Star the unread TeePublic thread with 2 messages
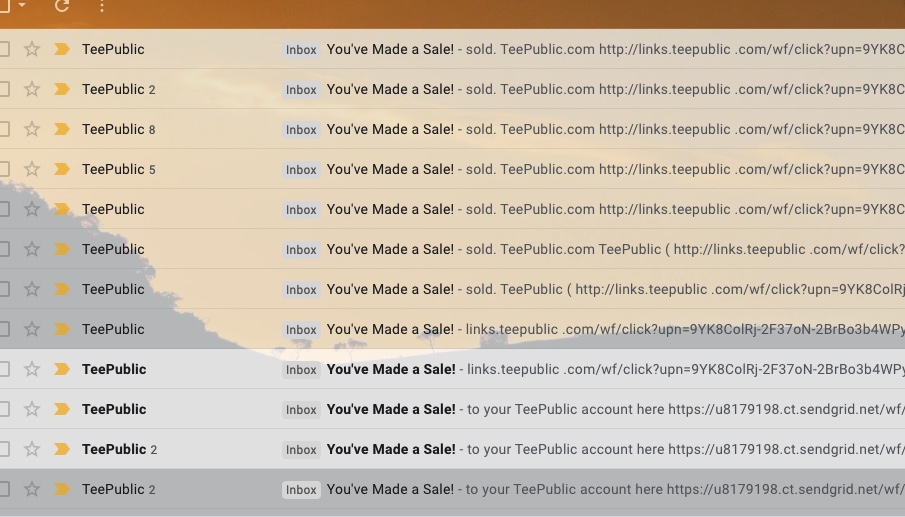The image size is (905, 517). (x=32, y=449)
